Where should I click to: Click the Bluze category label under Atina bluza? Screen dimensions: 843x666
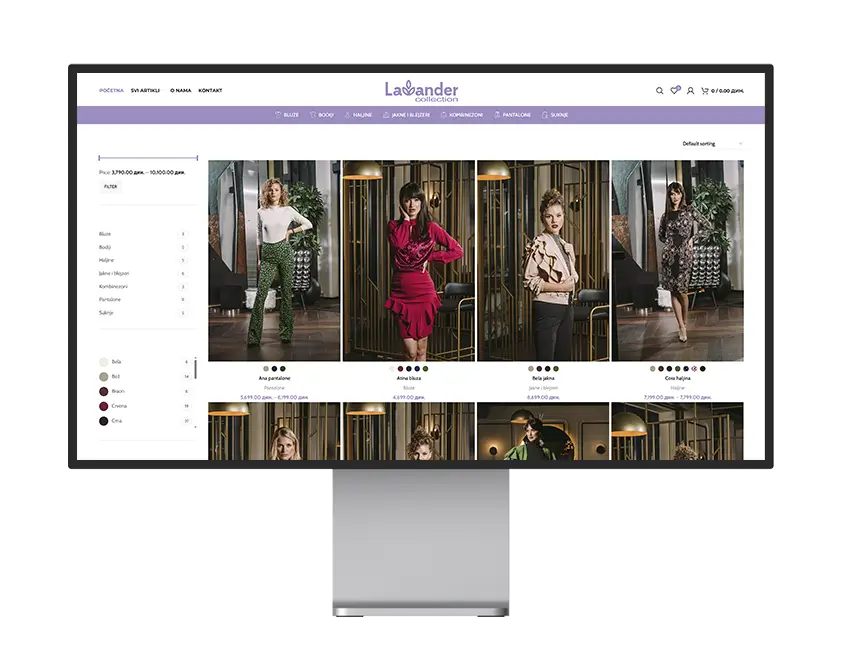[x=409, y=388]
